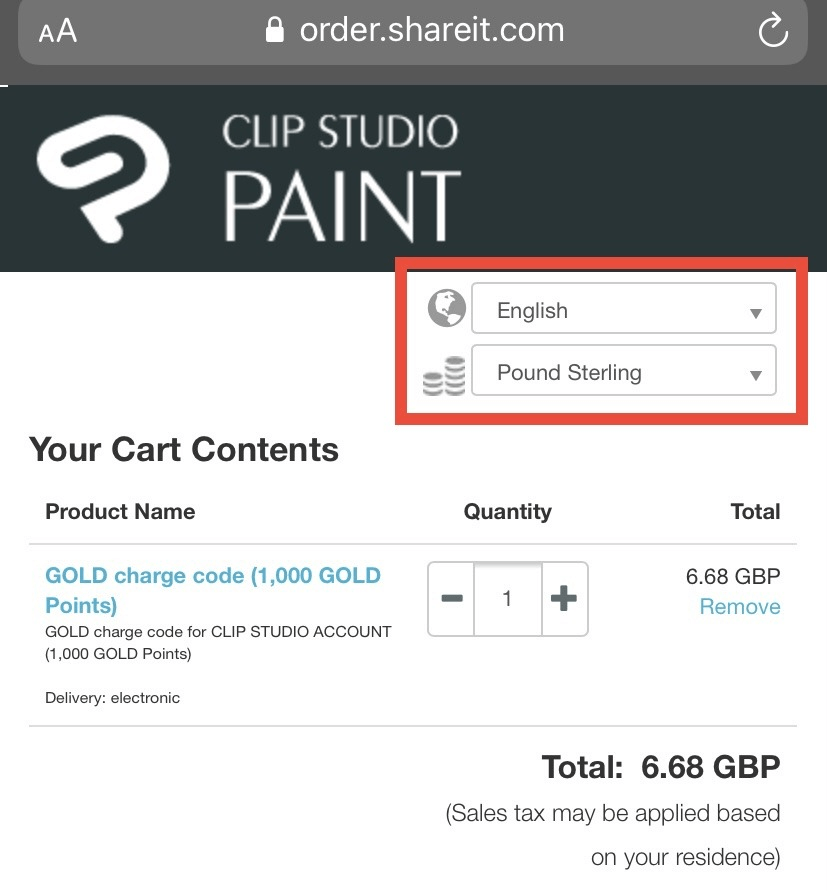Reload the page with the refresh icon
Screen dimensions: 827x891
point(773,32)
